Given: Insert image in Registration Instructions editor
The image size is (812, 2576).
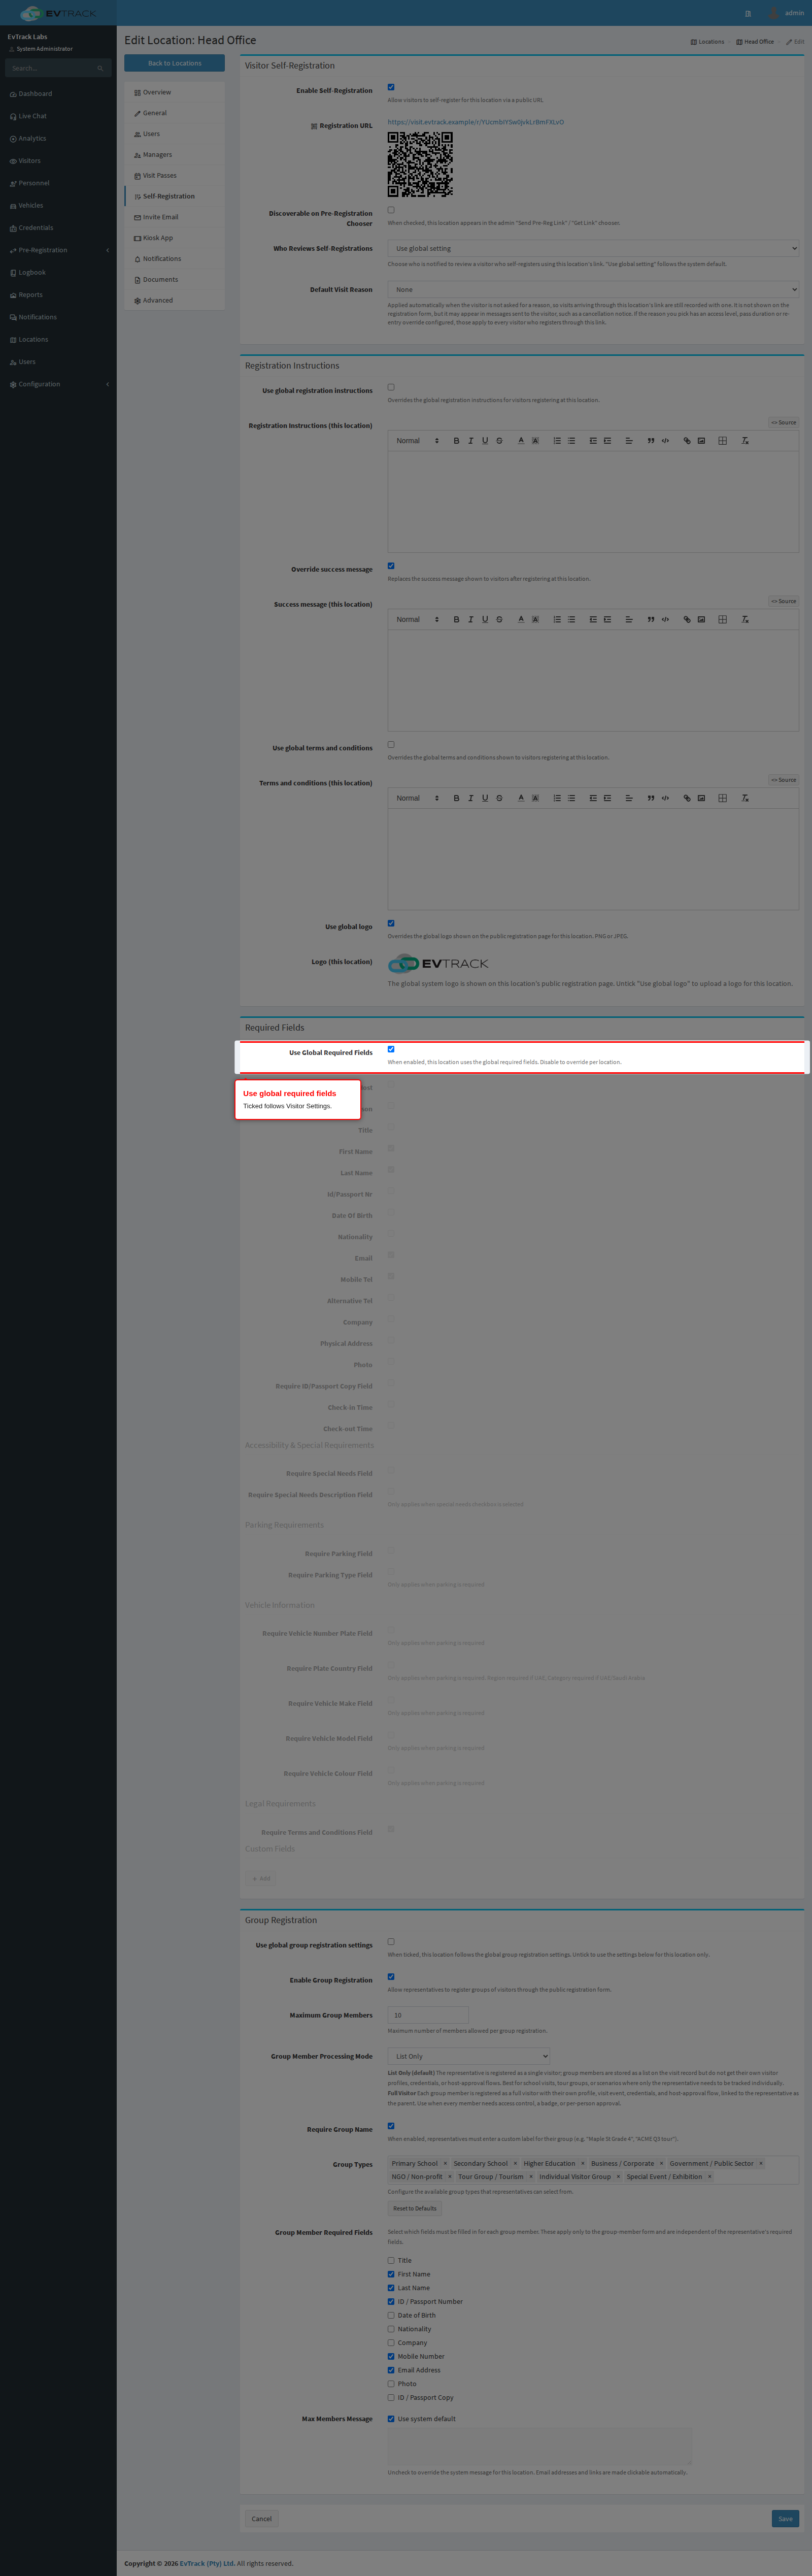Looking at the screenshot, I should (x=701, y=441).
